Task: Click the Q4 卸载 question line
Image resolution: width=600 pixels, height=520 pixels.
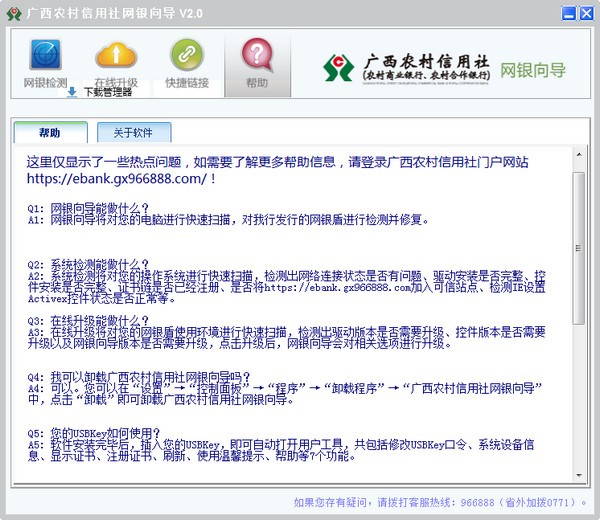Action: pyautogui.click(x=139, y=377)
